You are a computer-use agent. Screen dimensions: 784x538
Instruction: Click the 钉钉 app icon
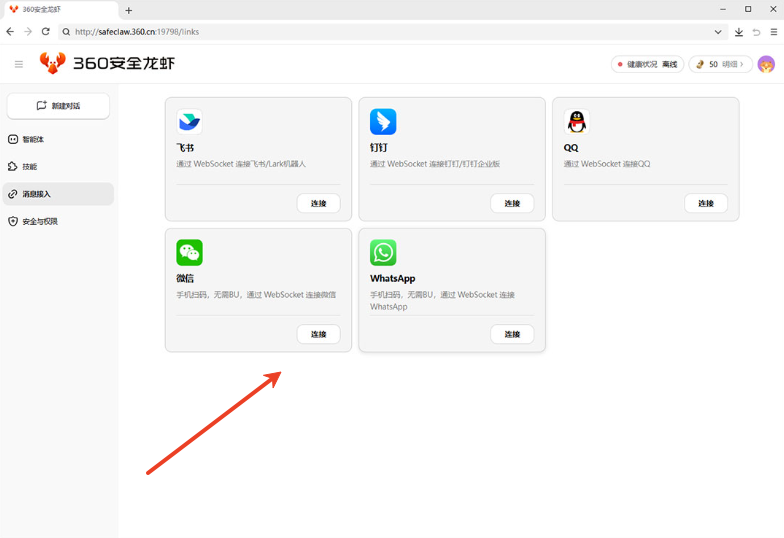click(x=383, y=122)
